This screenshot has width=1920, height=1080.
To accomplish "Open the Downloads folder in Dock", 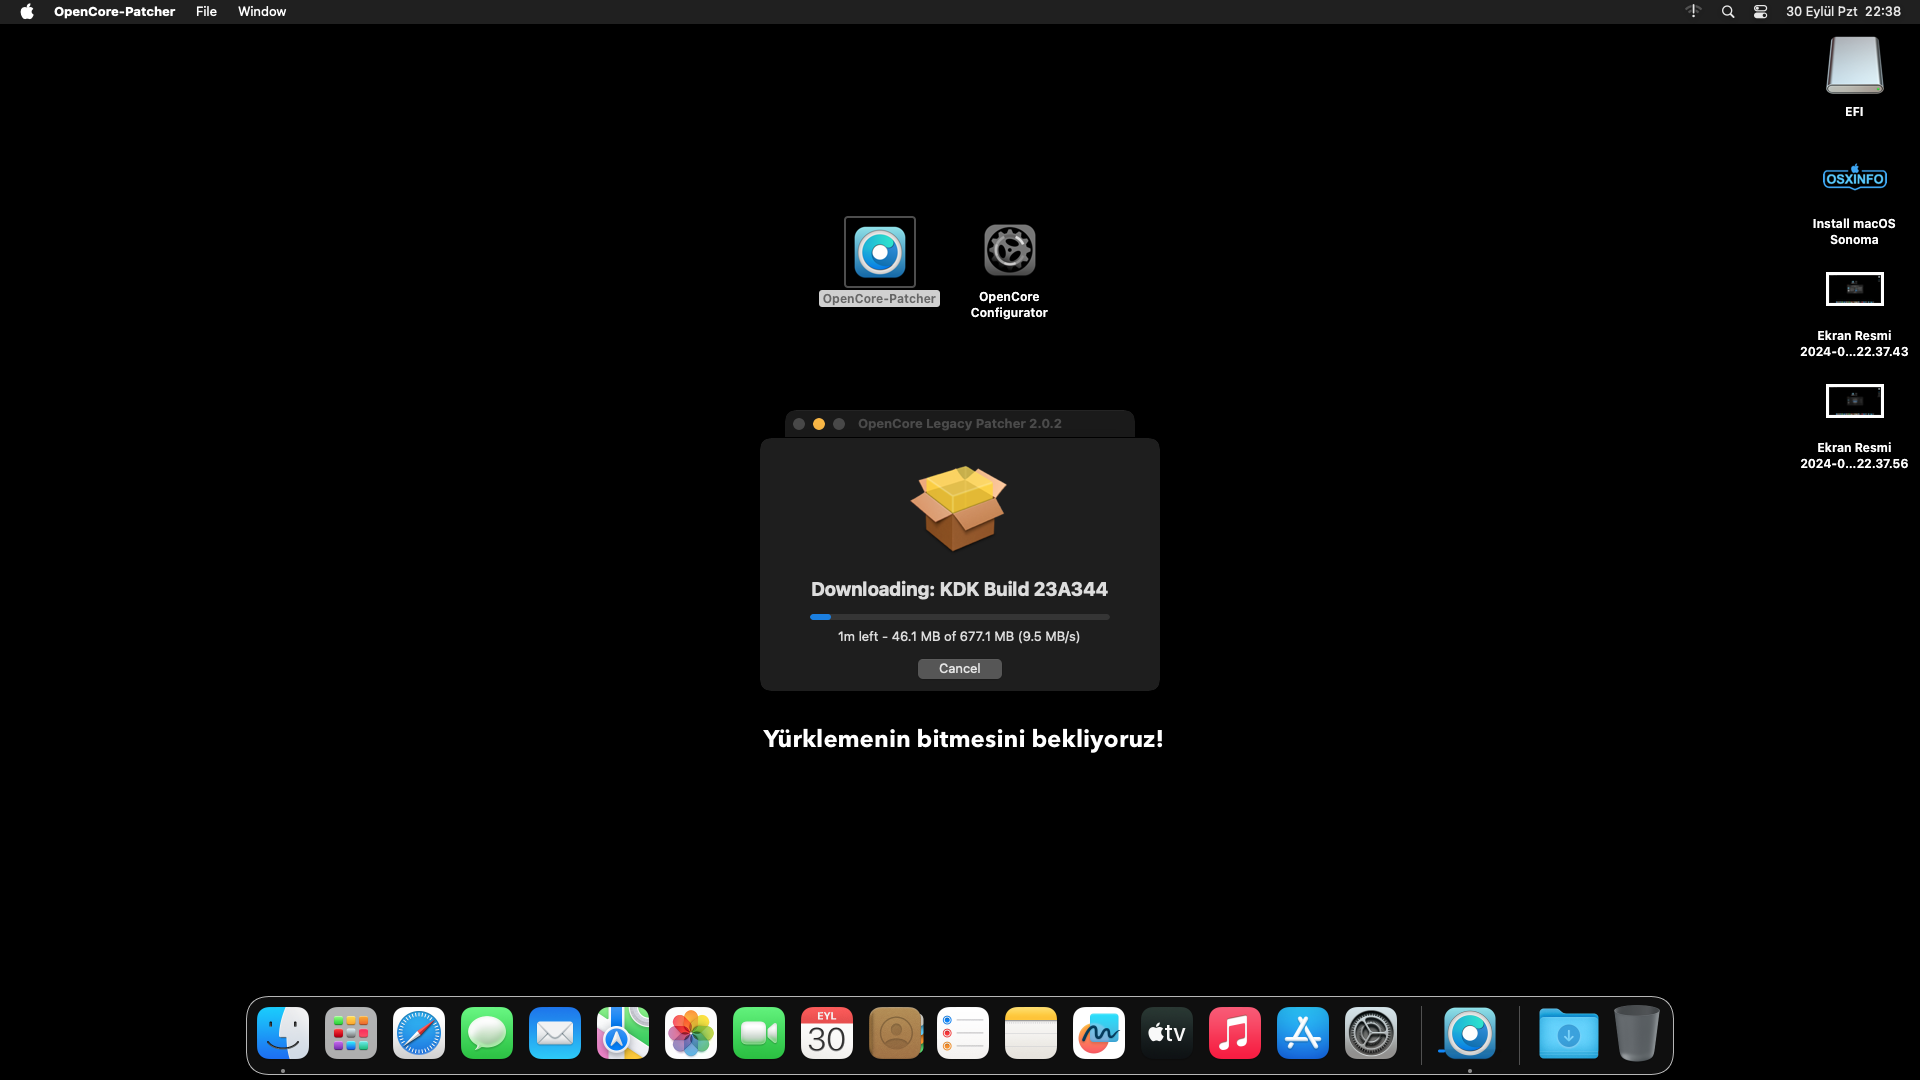I will point(1568,1033).
